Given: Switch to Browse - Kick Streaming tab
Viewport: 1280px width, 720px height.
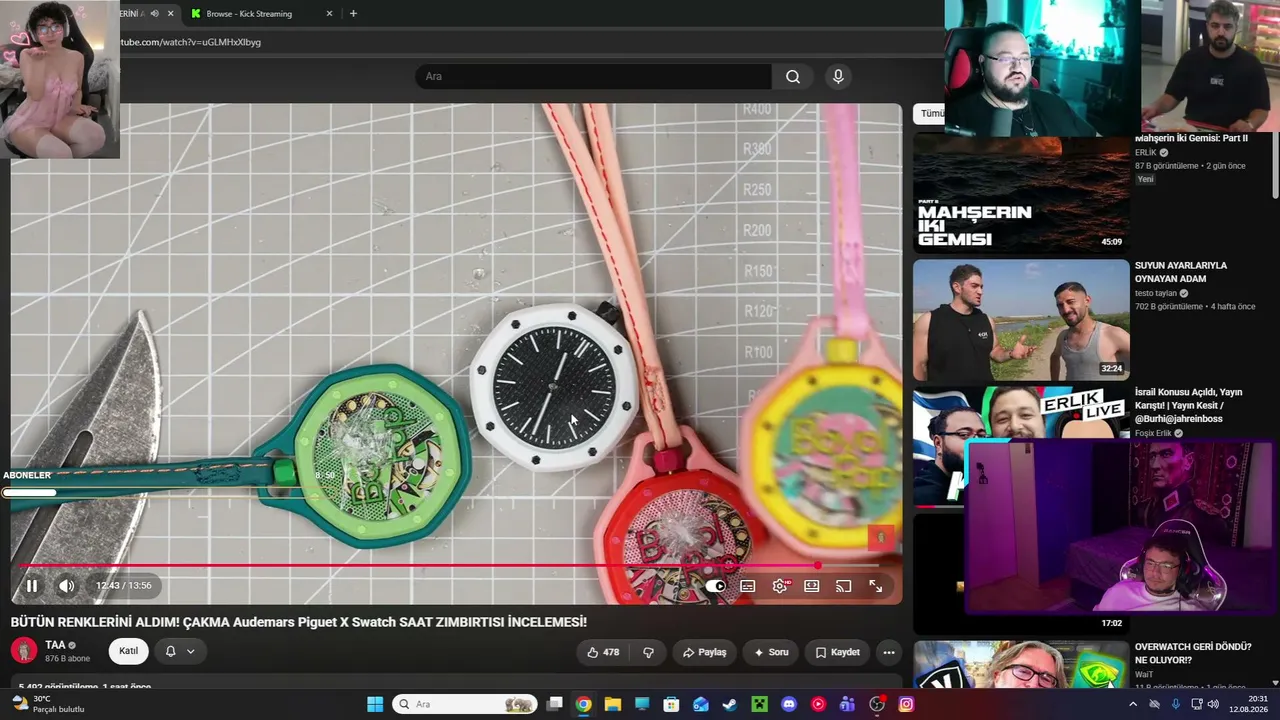Looking at the screenshot, I should 249,14.
